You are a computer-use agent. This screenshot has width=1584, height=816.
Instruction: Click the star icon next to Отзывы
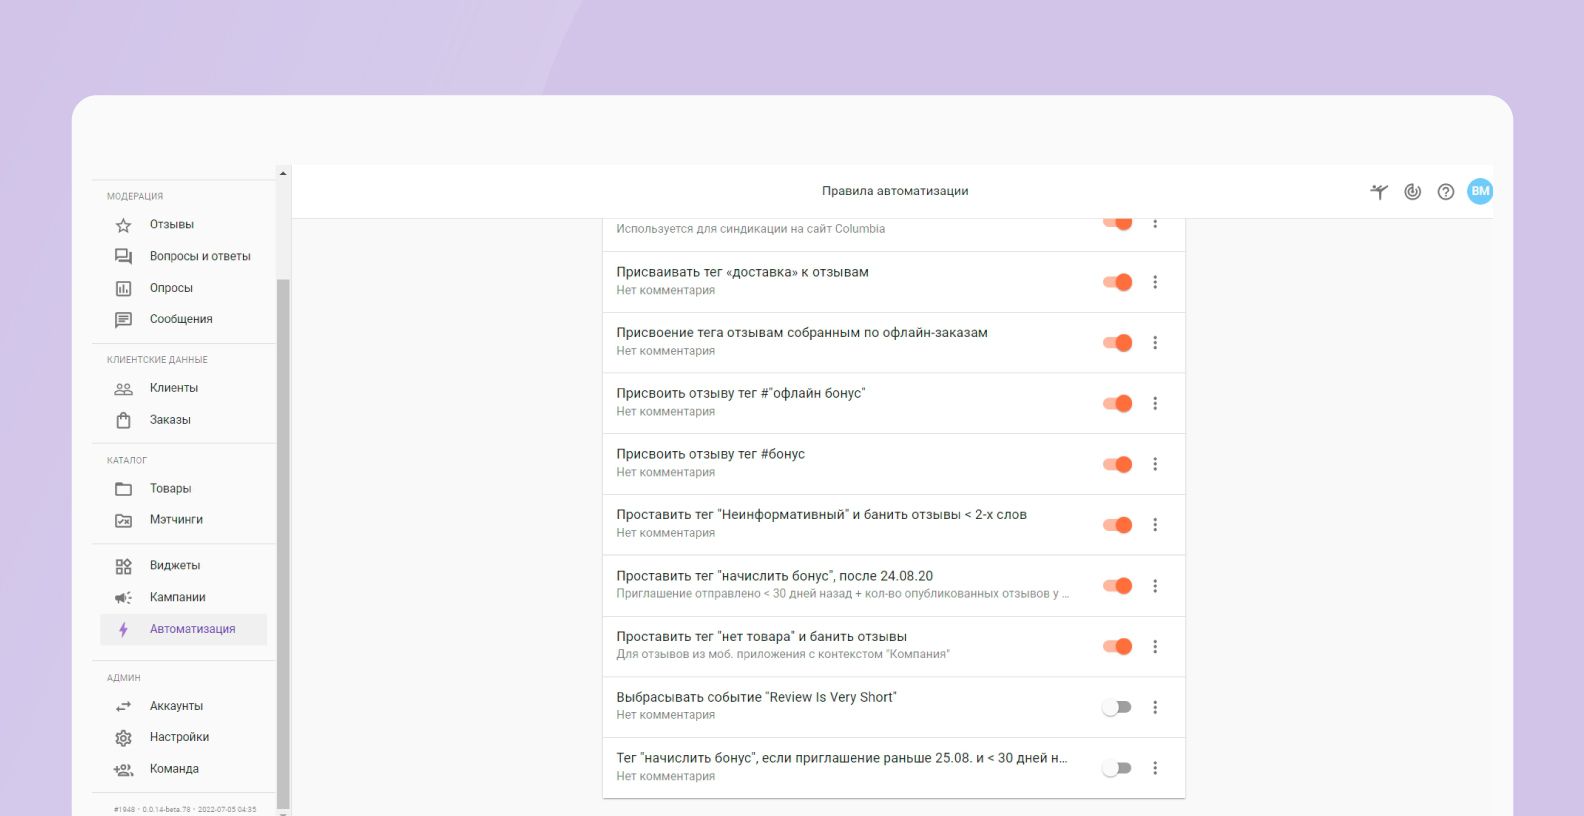coord(123,225)
